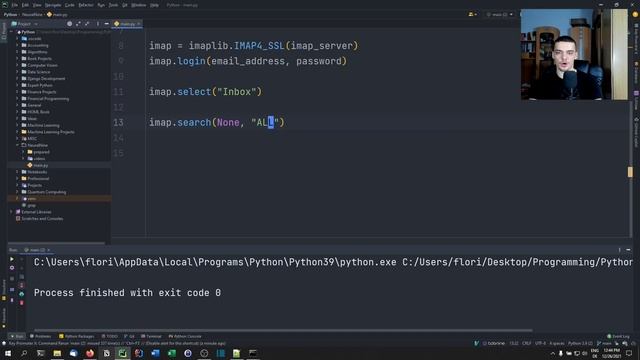Collapse the Python root project node
This screenshot has width=640, height=360.
pos(12,32)
